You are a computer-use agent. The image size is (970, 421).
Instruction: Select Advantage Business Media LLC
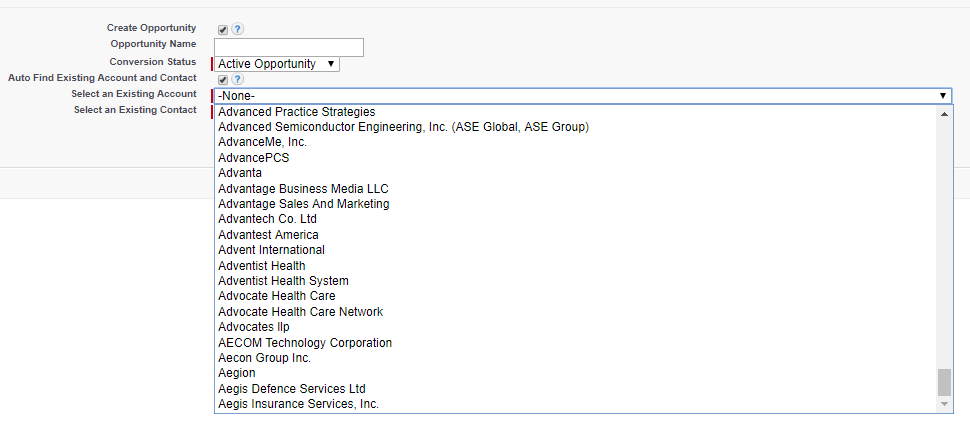pos(303,189)
